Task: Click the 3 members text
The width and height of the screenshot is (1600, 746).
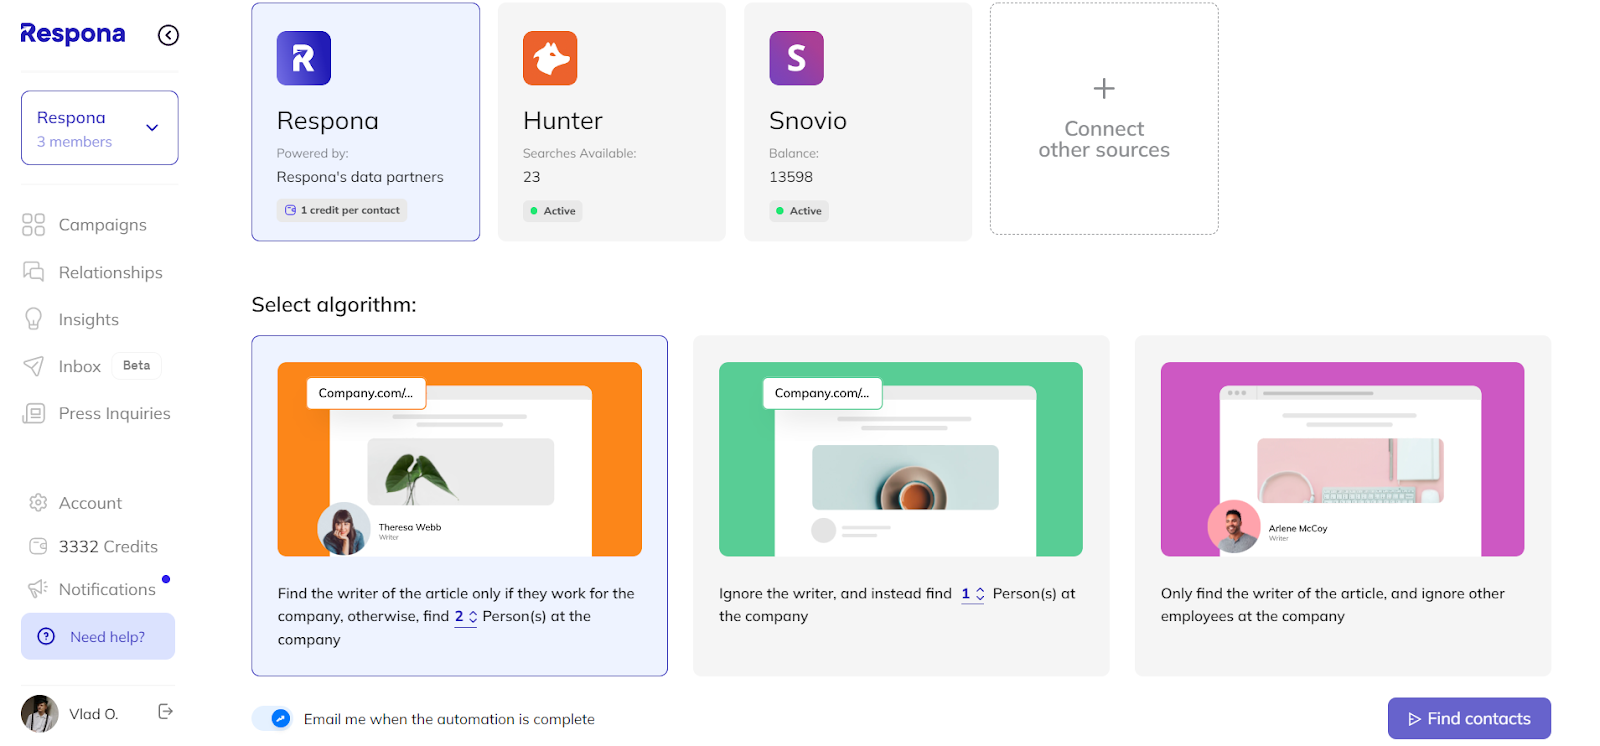Action: [74, 142]
